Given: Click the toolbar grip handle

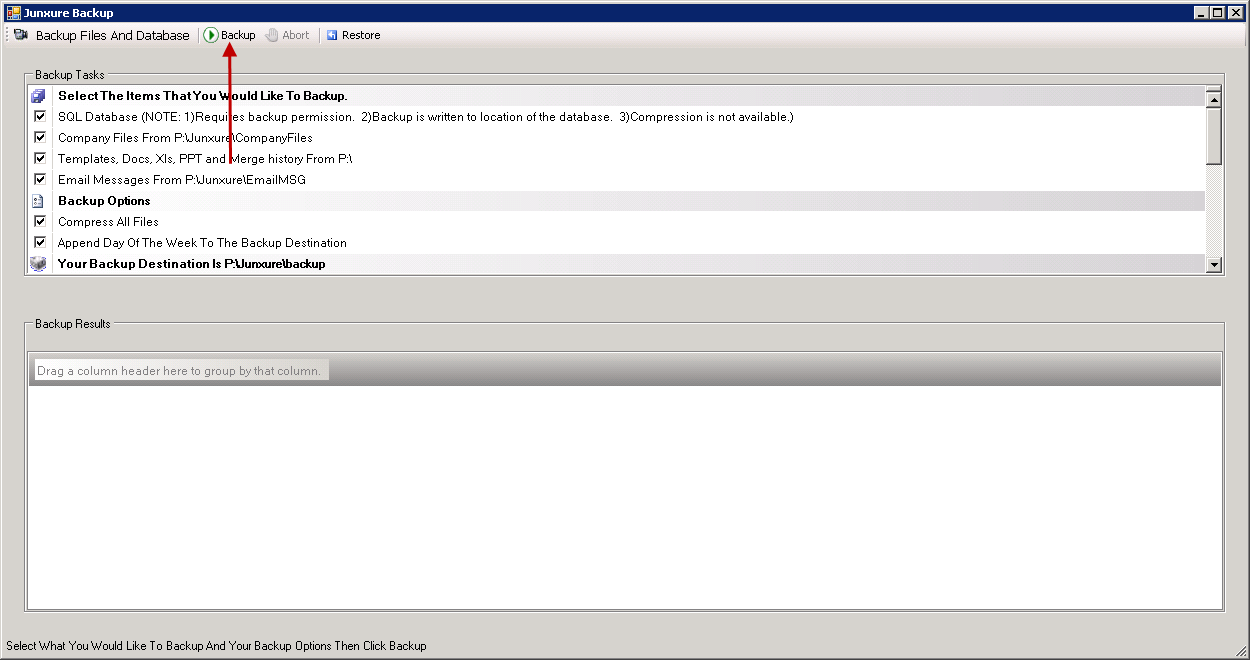Looking at the screenshot, I should click(7, 35).
